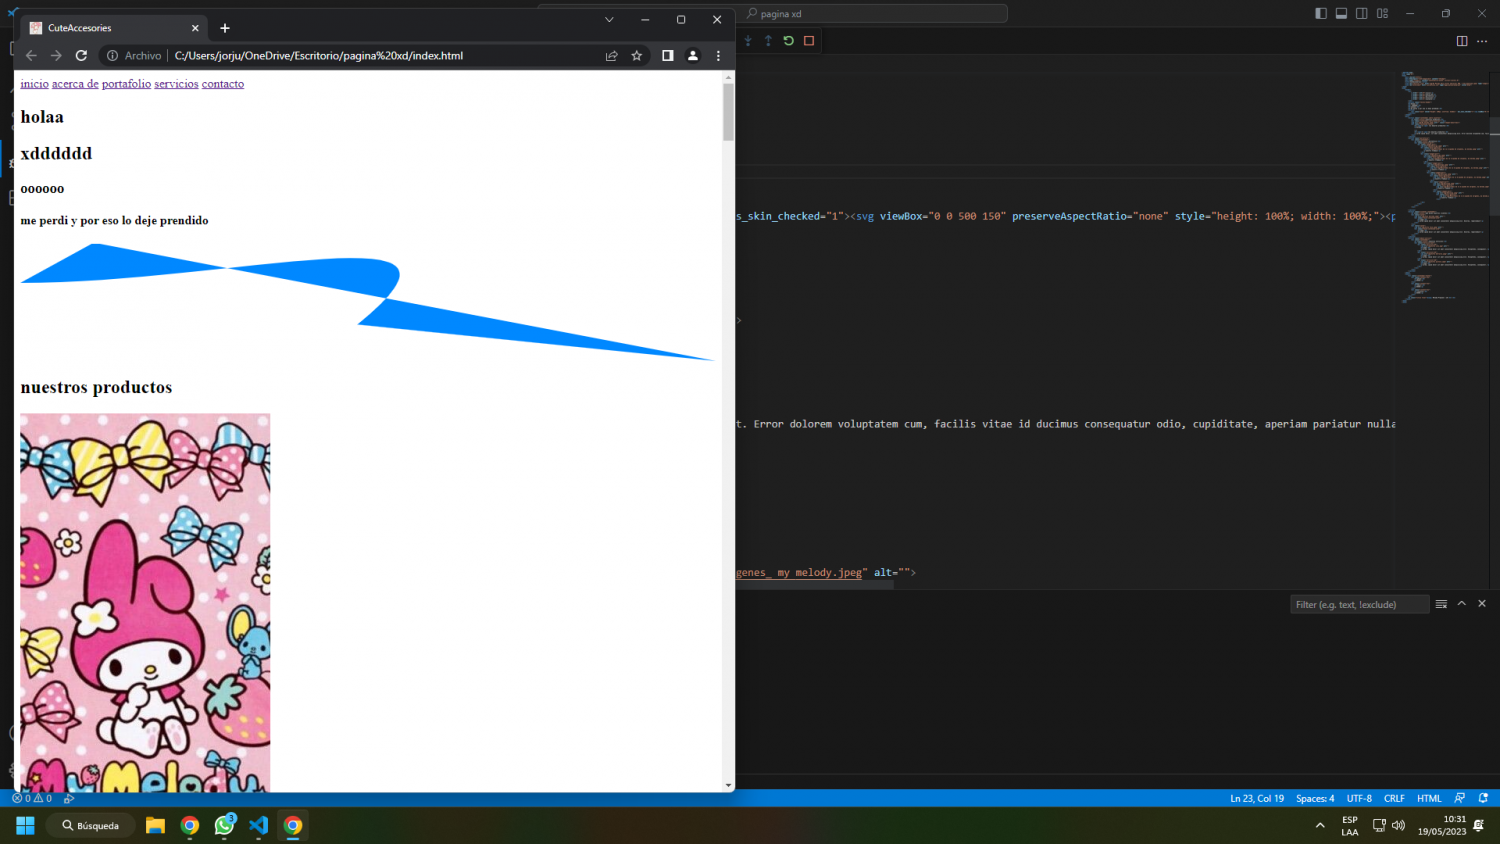
Task: Click 'Ln 23, Col 19' in status bar
Action: pos(1257,799)
